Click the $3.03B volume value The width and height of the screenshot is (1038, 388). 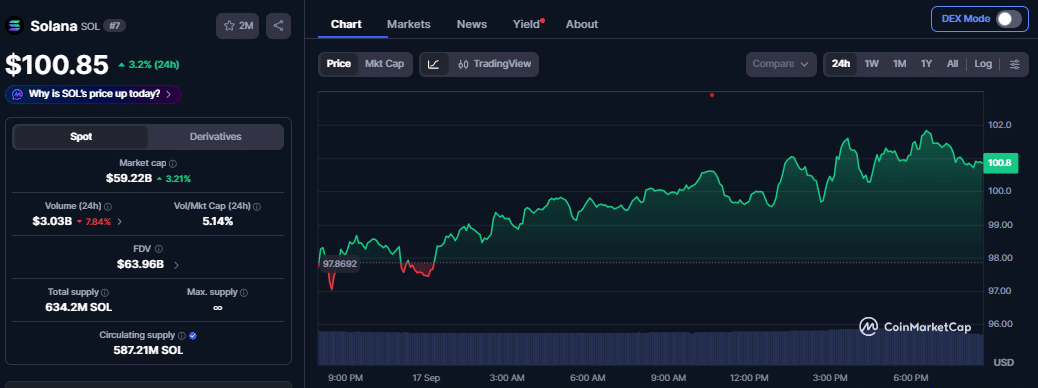coord(52,221)
